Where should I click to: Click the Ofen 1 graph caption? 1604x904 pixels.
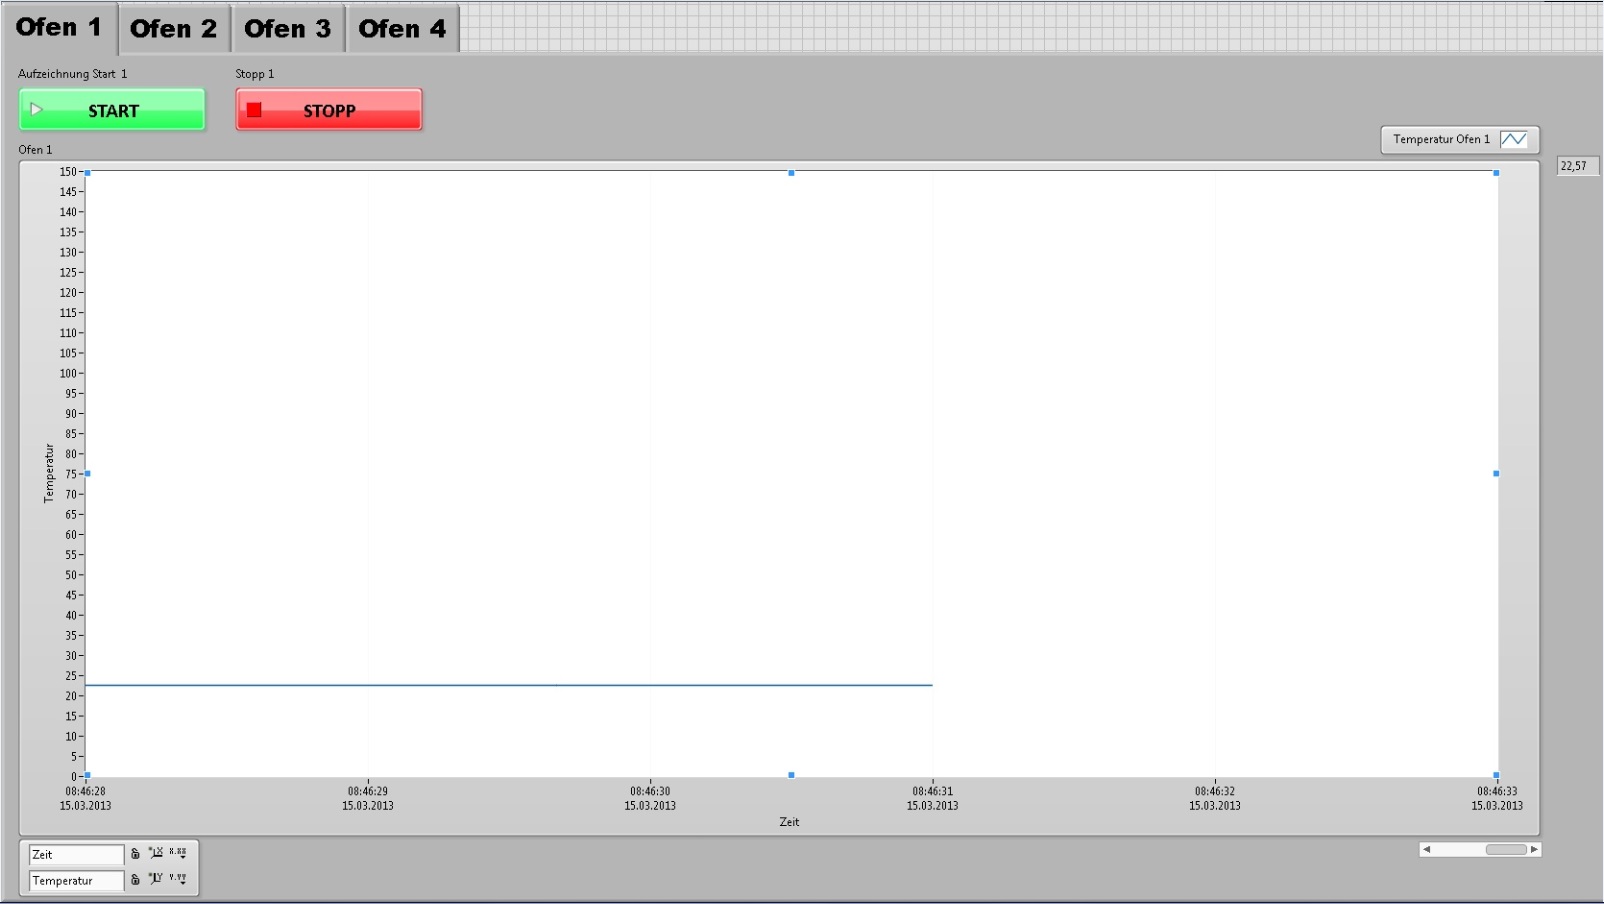pyautogui.click(x=35, y=150)
